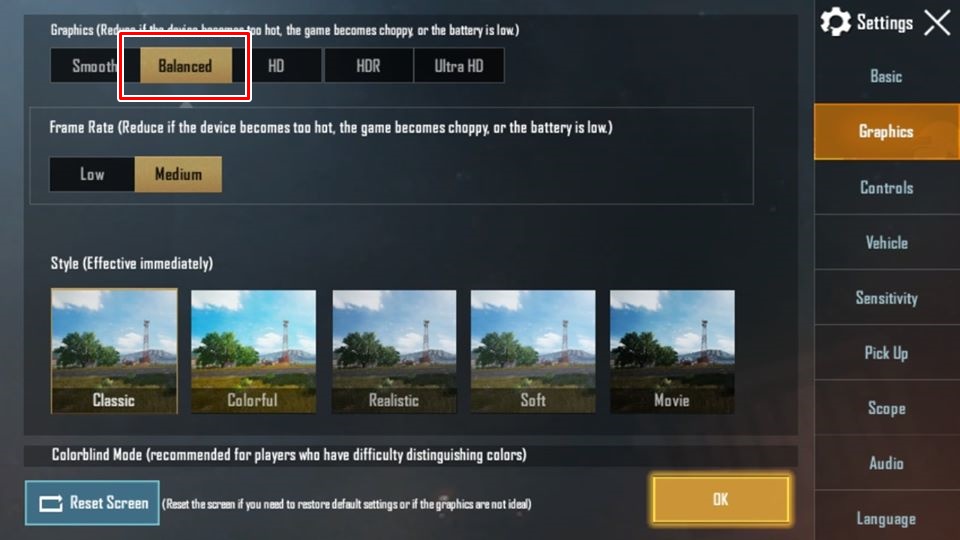
Task: Pick the Colorful style thumbnail
Action: click(253, 351)
